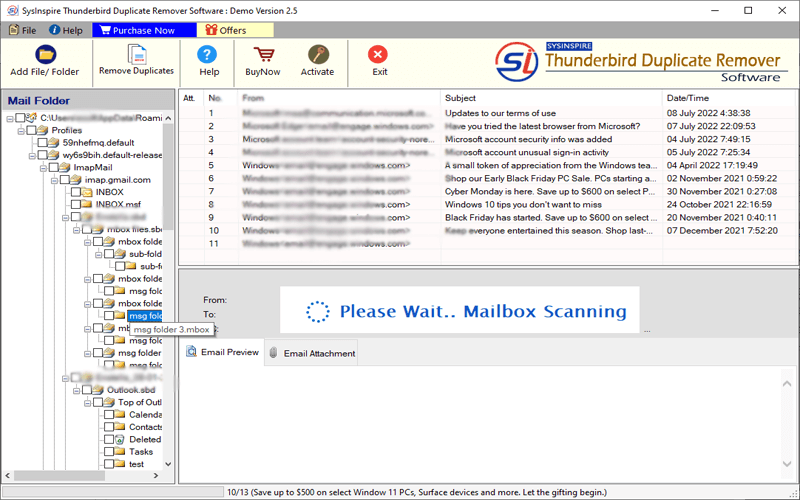Image resolution: width=800 pixels, height=500 pixels.
Task: Click the Profiles folder icon
Action: click(42, 131)
